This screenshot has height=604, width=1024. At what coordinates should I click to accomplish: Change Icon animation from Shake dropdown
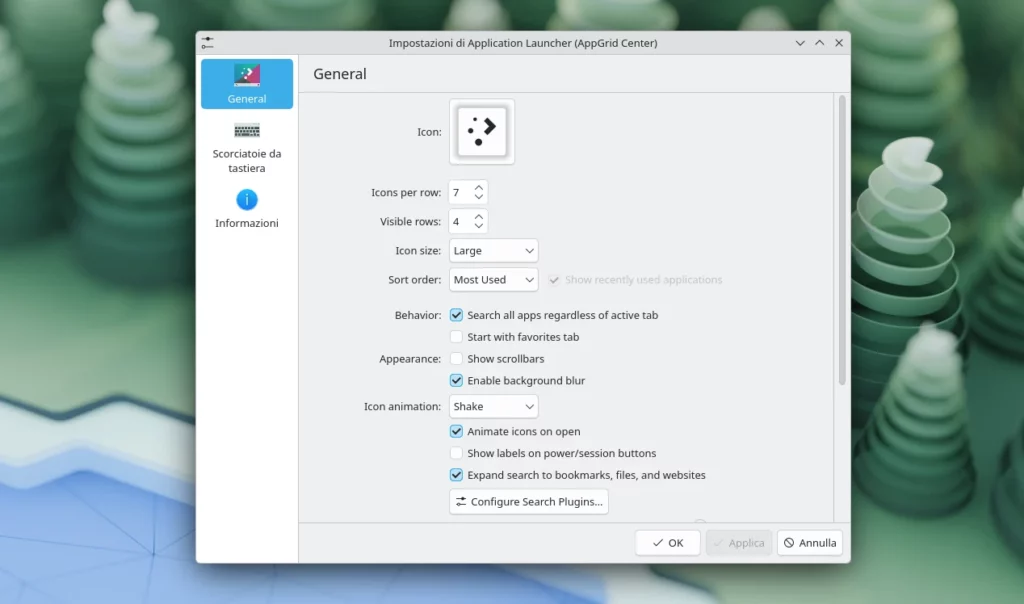[493, 406]
